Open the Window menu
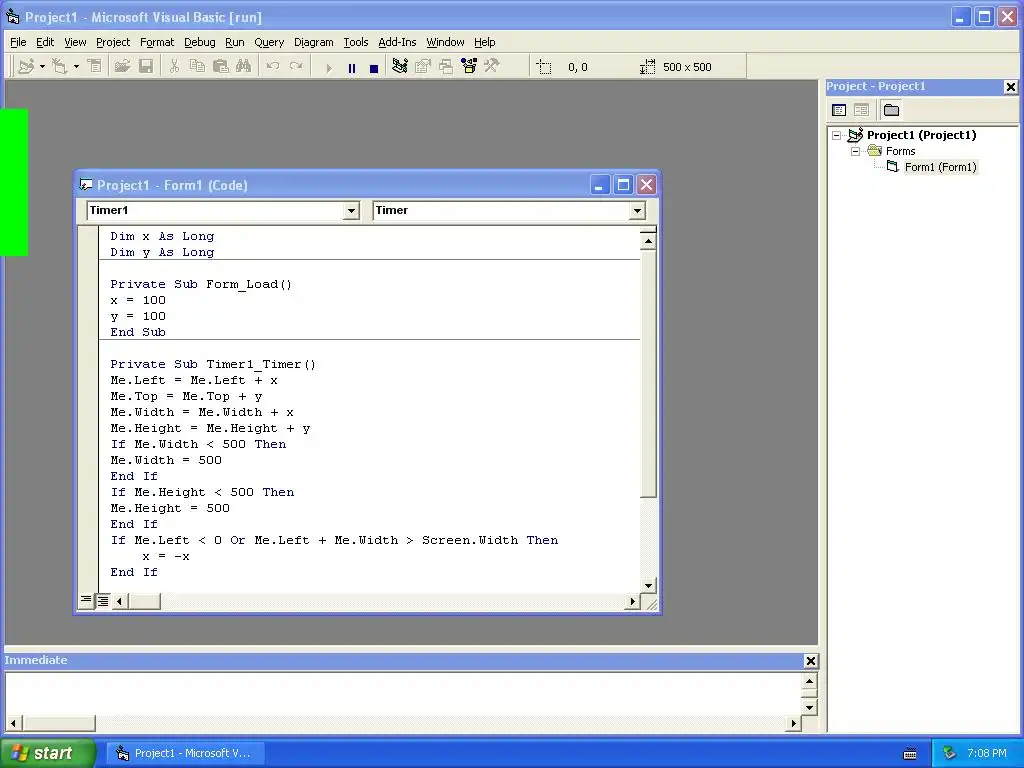Viewport: 1024px width, 768px height. pos(445,42)
